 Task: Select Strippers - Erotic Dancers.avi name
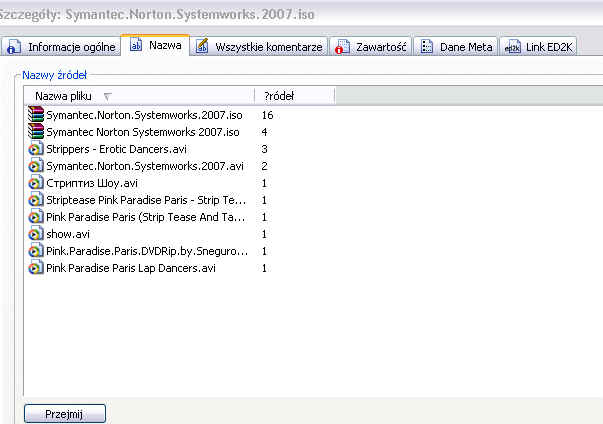click(117, 149)
